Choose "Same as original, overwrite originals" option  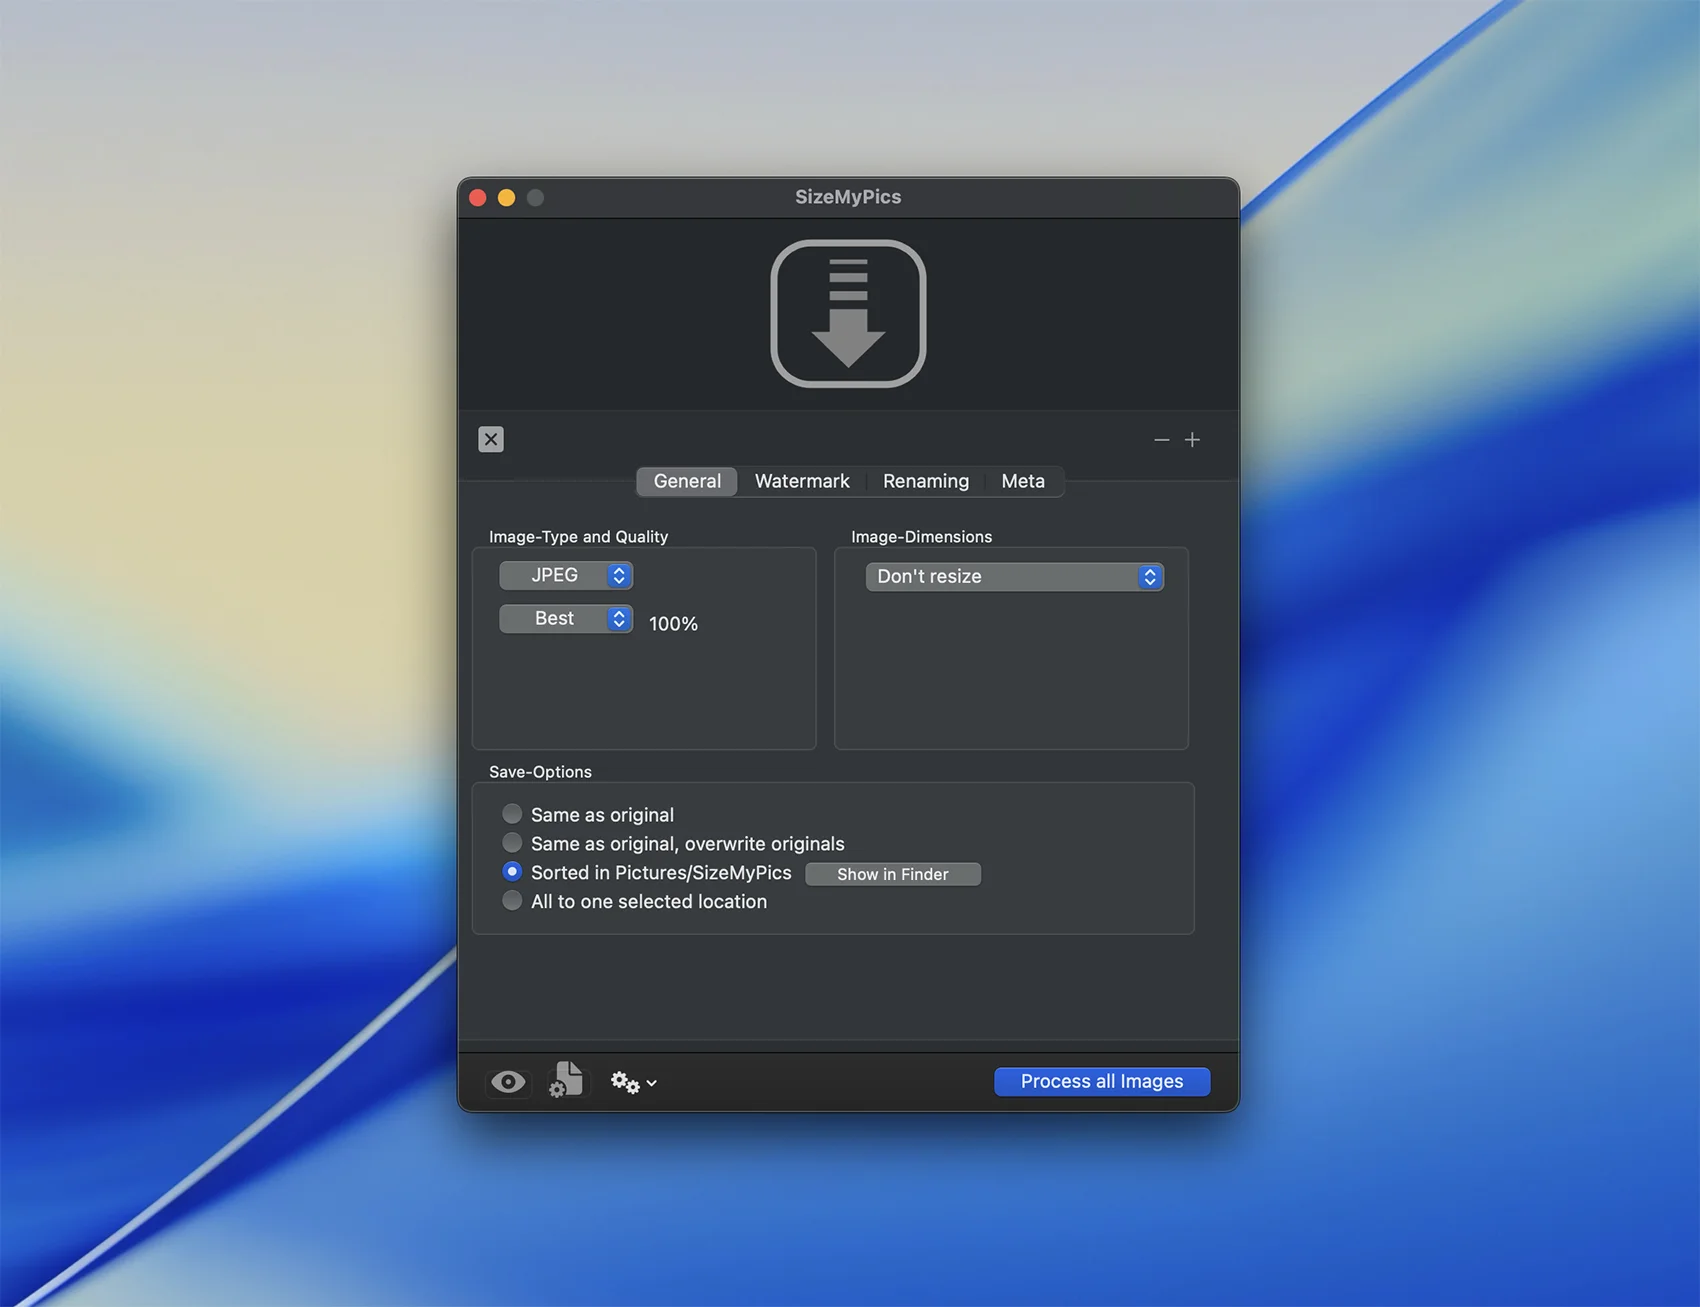tap(512, 843)
